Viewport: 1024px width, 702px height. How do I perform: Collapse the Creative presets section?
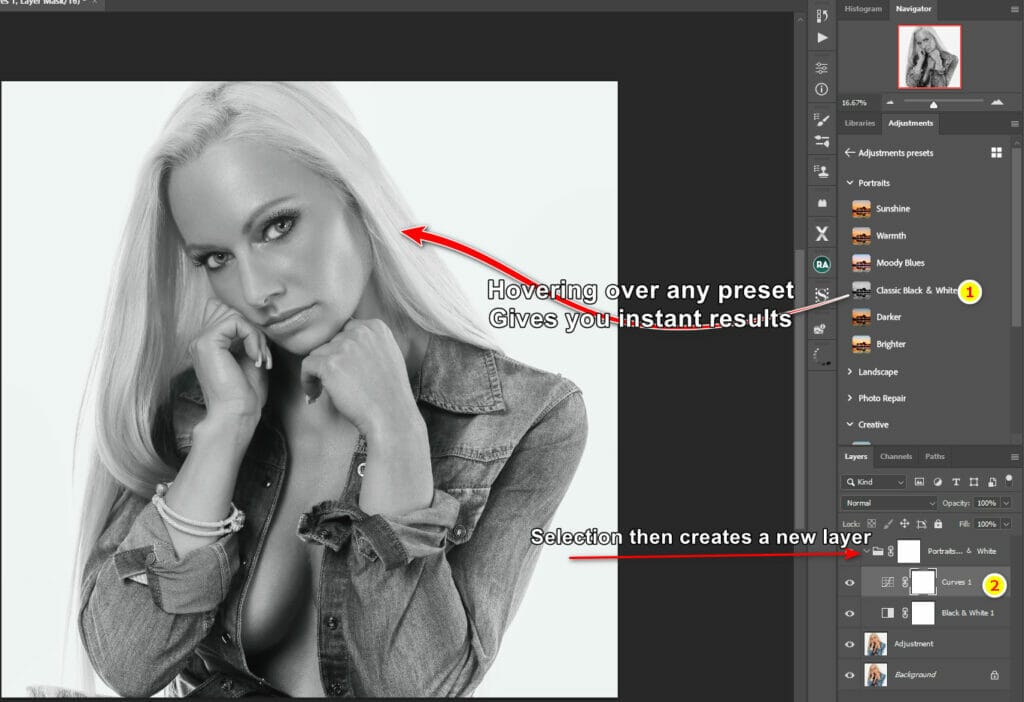coord(850,424)
